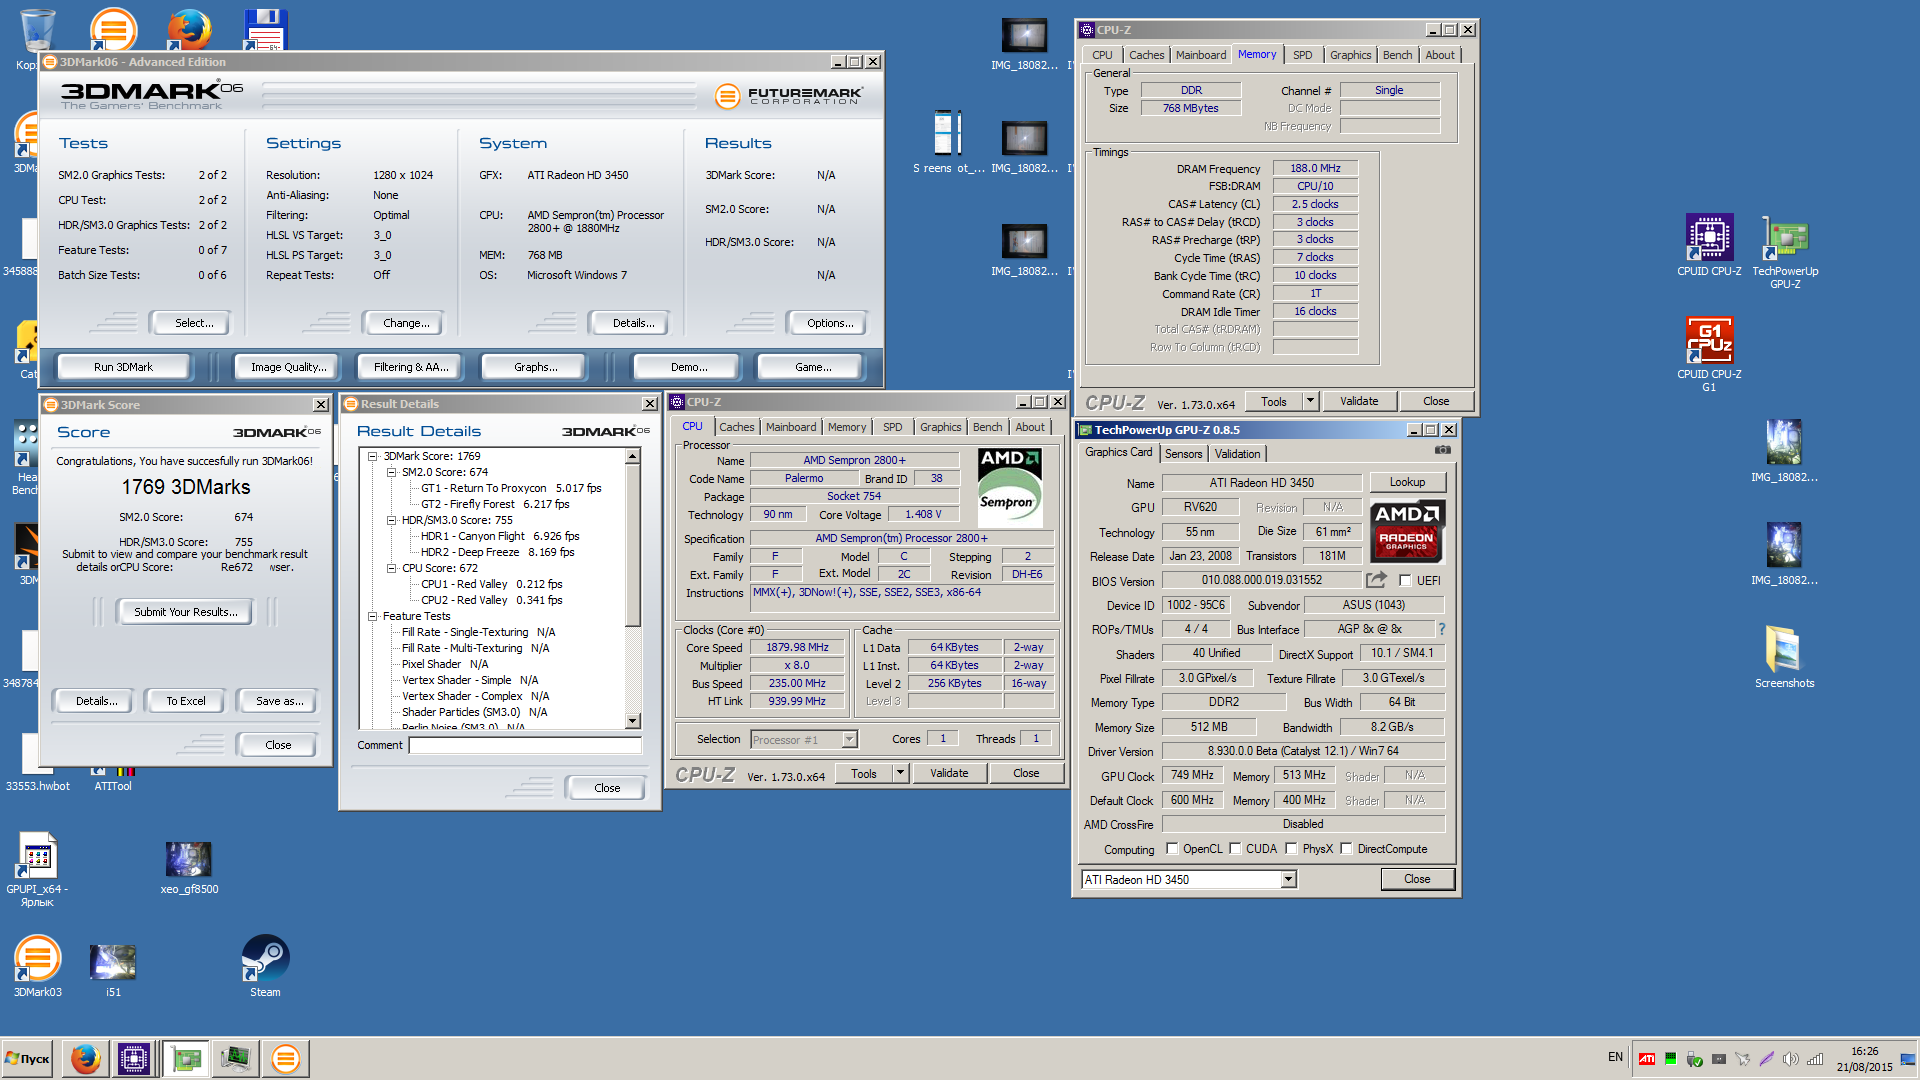The width and height of the screenshot is (1920, 1080).
Task: Open the TechPowerUp GPU-Z desktop shortcut
Action: (x=1785, y=251)
